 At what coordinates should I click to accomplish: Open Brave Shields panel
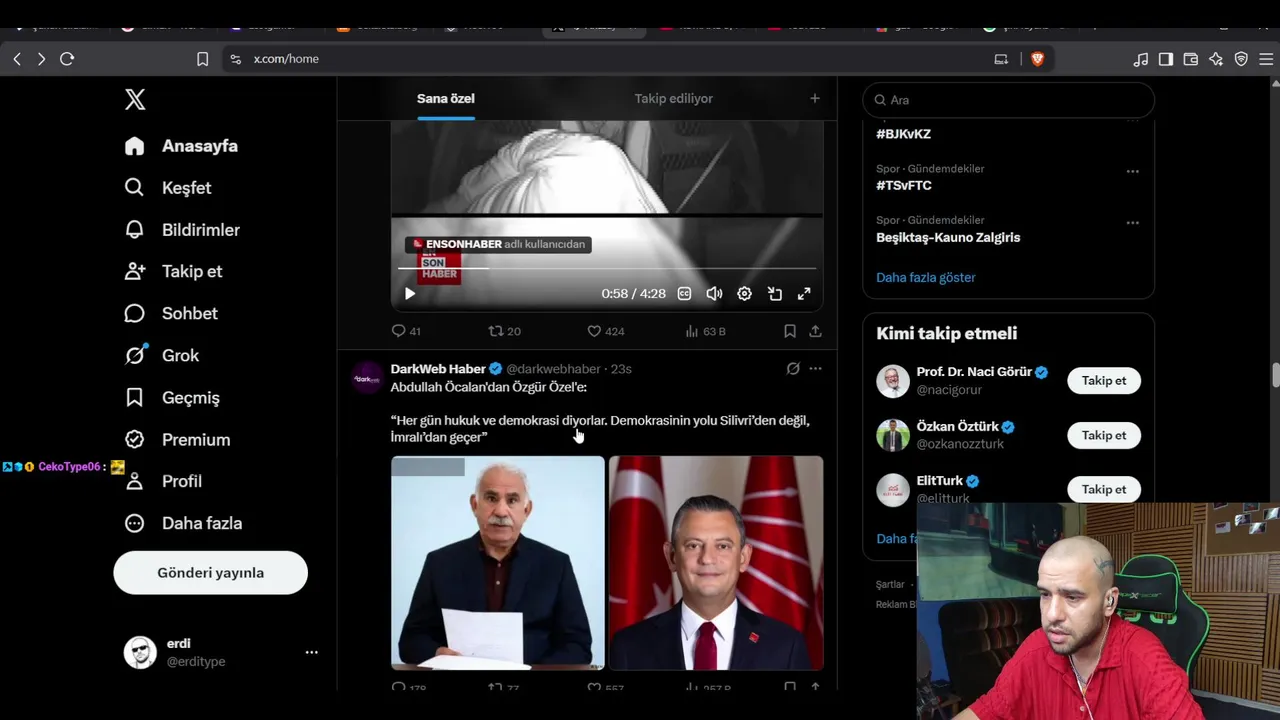[1037, 59]
